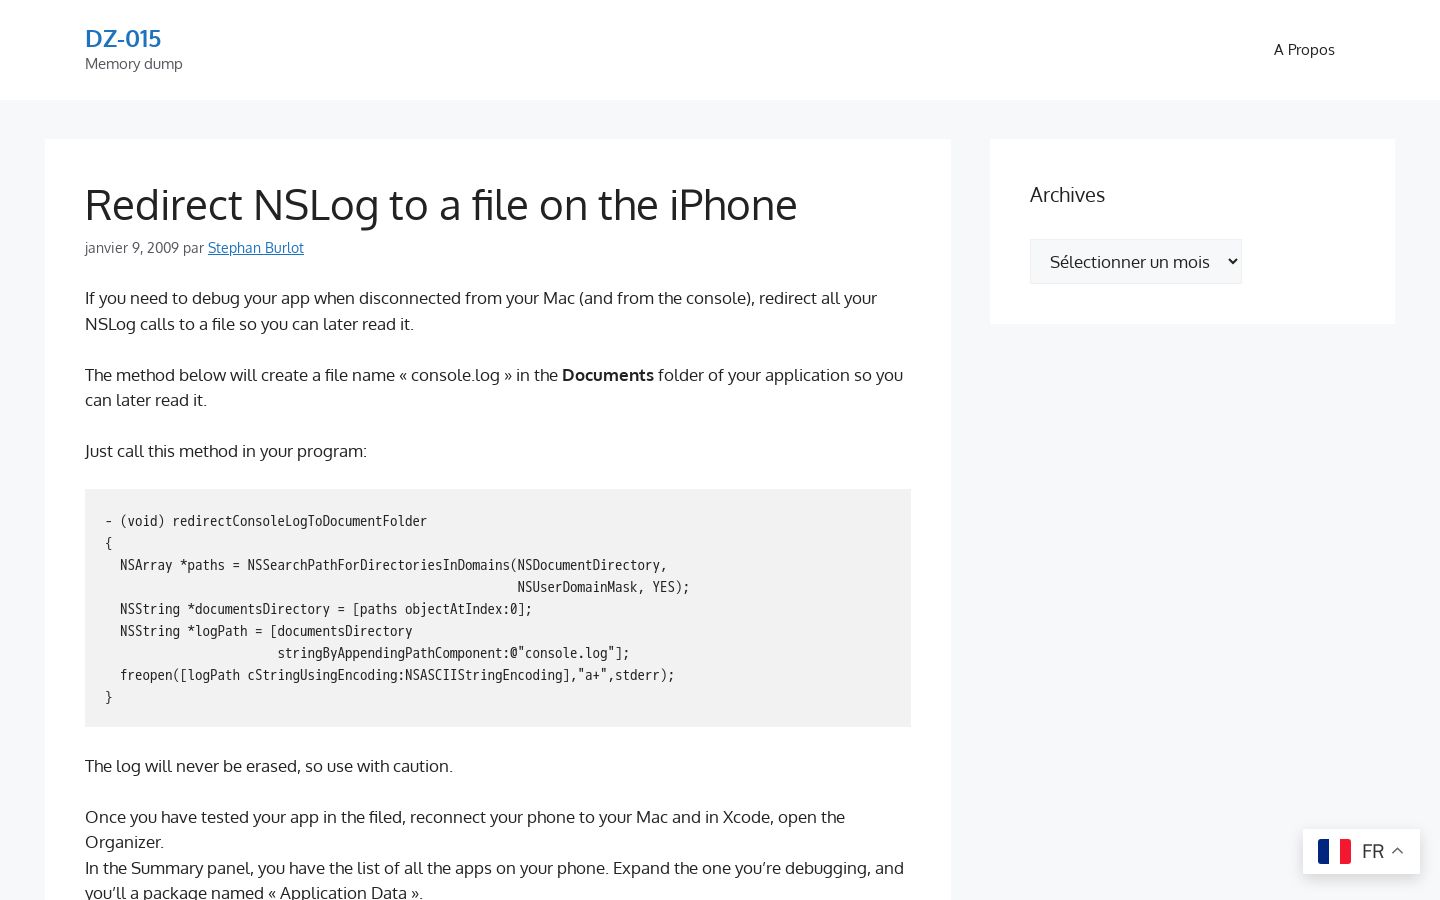Image resolution: width=1440 pixels, height=900 pixels.
Task: Click inside the code block method signature
Action: point(266,521)
